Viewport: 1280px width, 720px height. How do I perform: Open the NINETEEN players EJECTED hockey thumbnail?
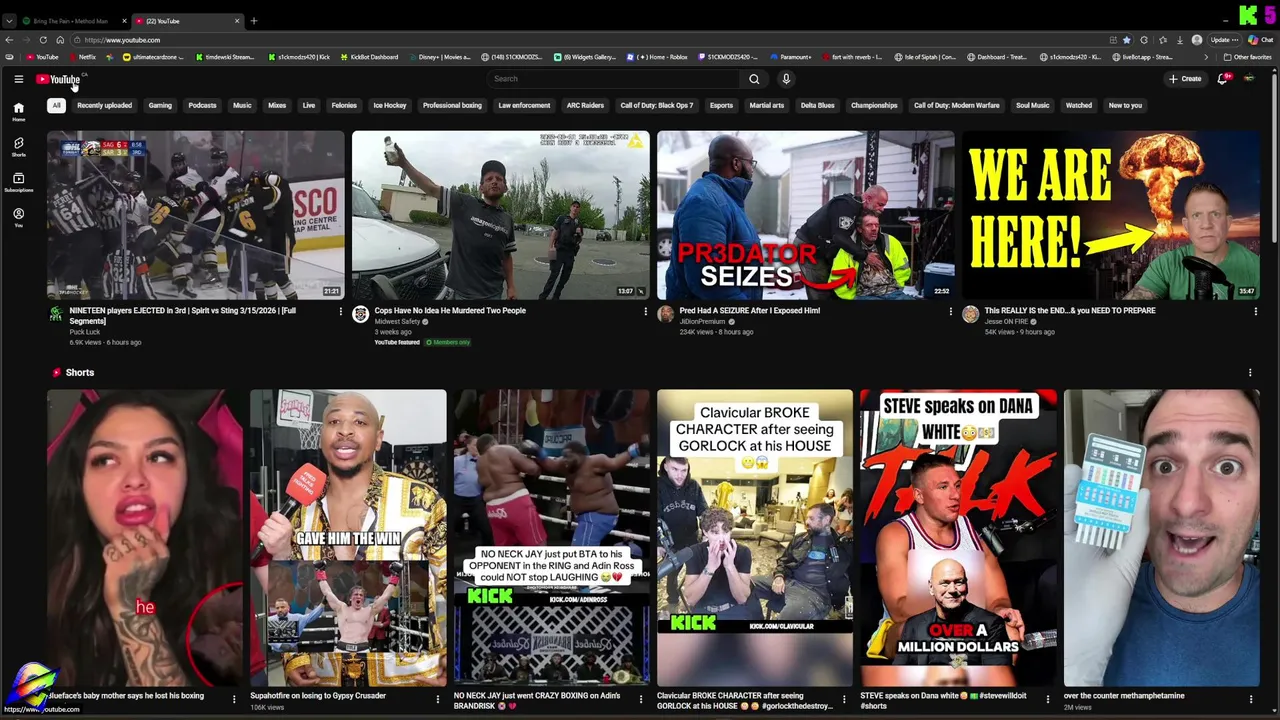click(x=196, y=215)
